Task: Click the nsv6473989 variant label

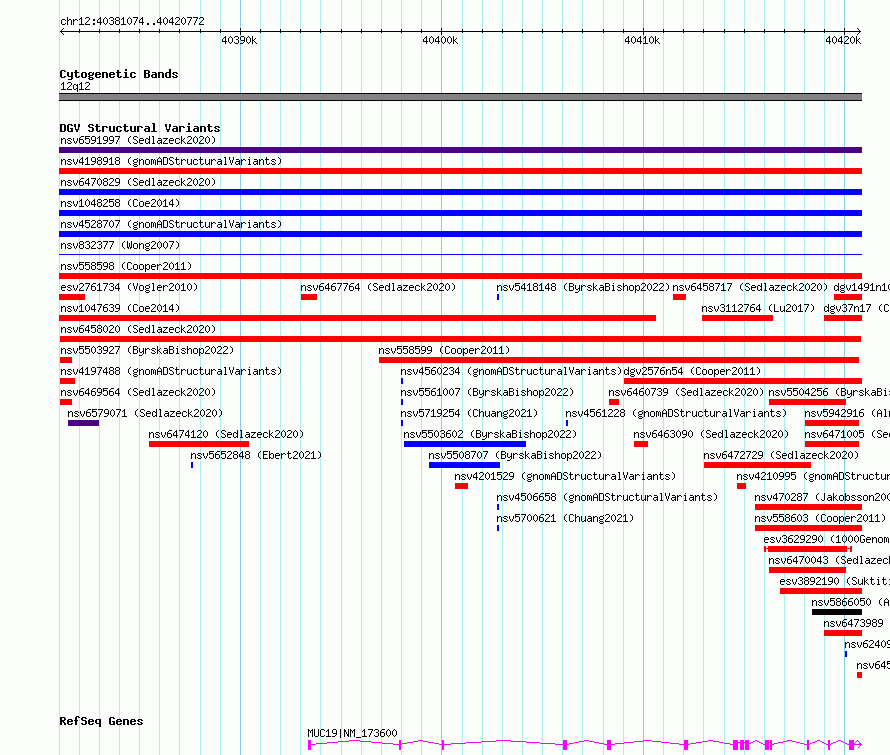Action: (853, 623)
